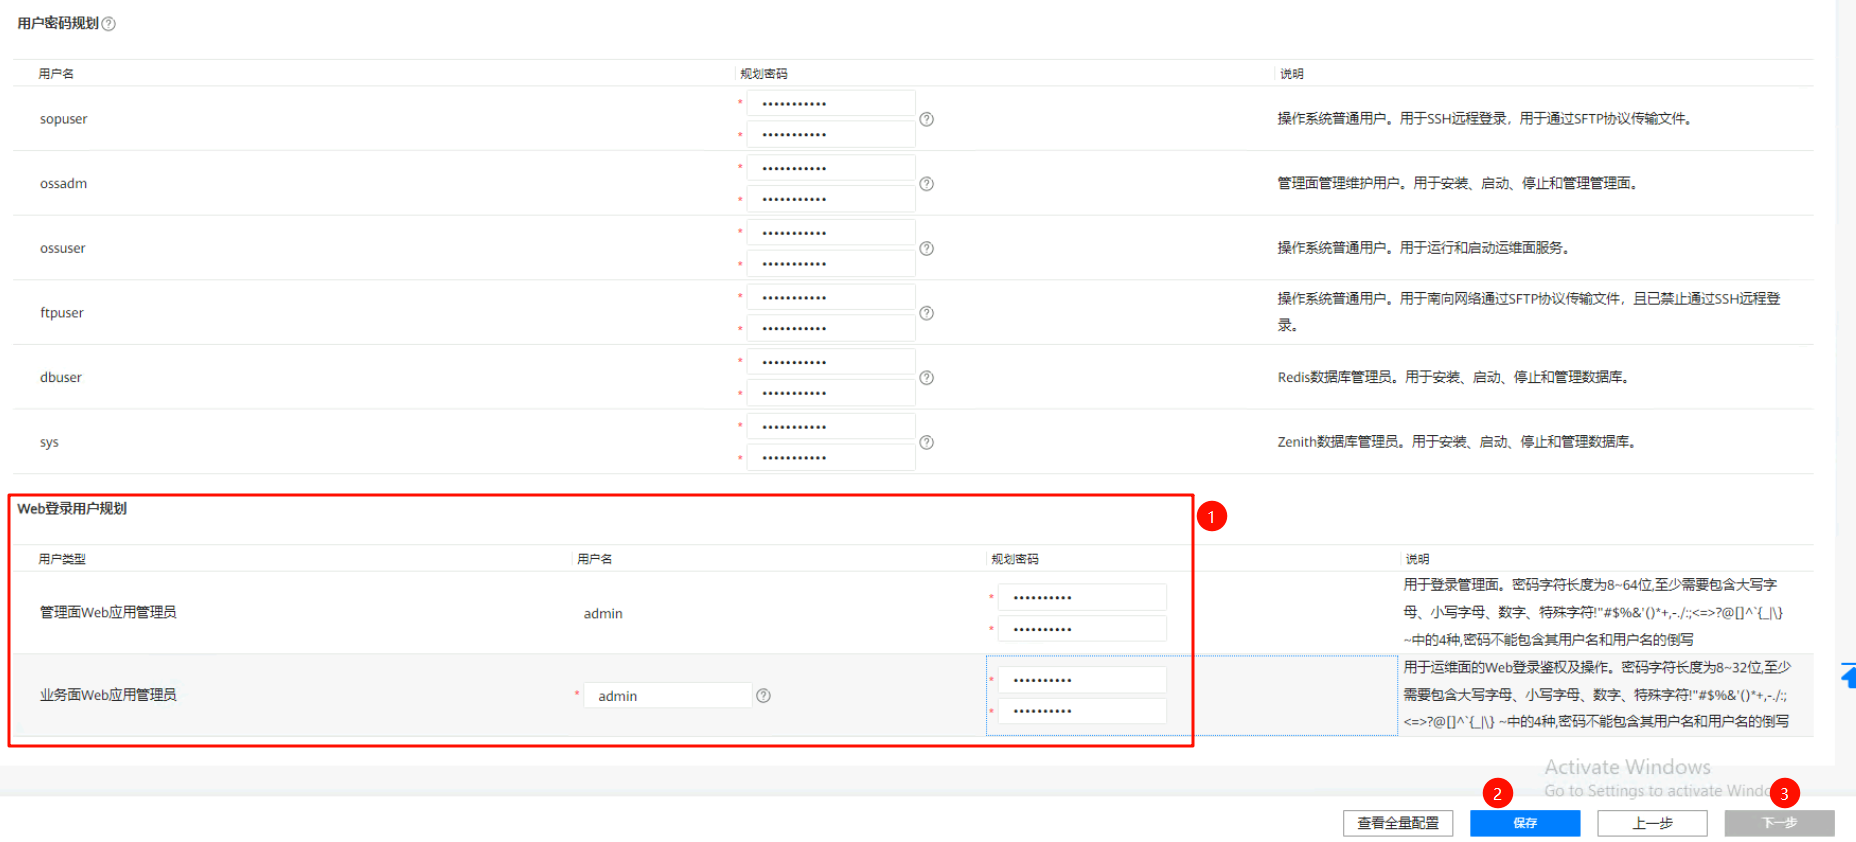1856x842 pixels.
Task: Select the first sys password field
Action: click(x=830, y=427)
